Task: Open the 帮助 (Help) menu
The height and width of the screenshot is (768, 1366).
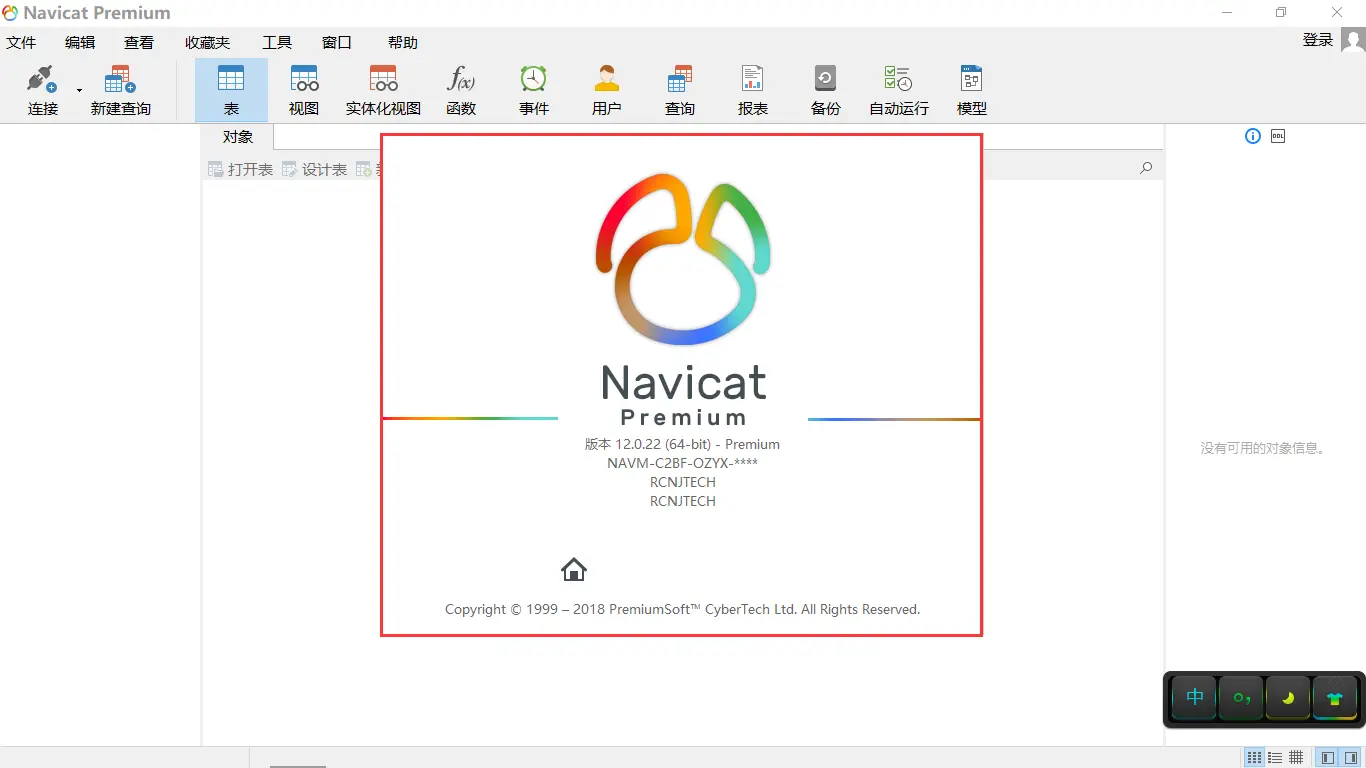Action: tap(403, 42)
